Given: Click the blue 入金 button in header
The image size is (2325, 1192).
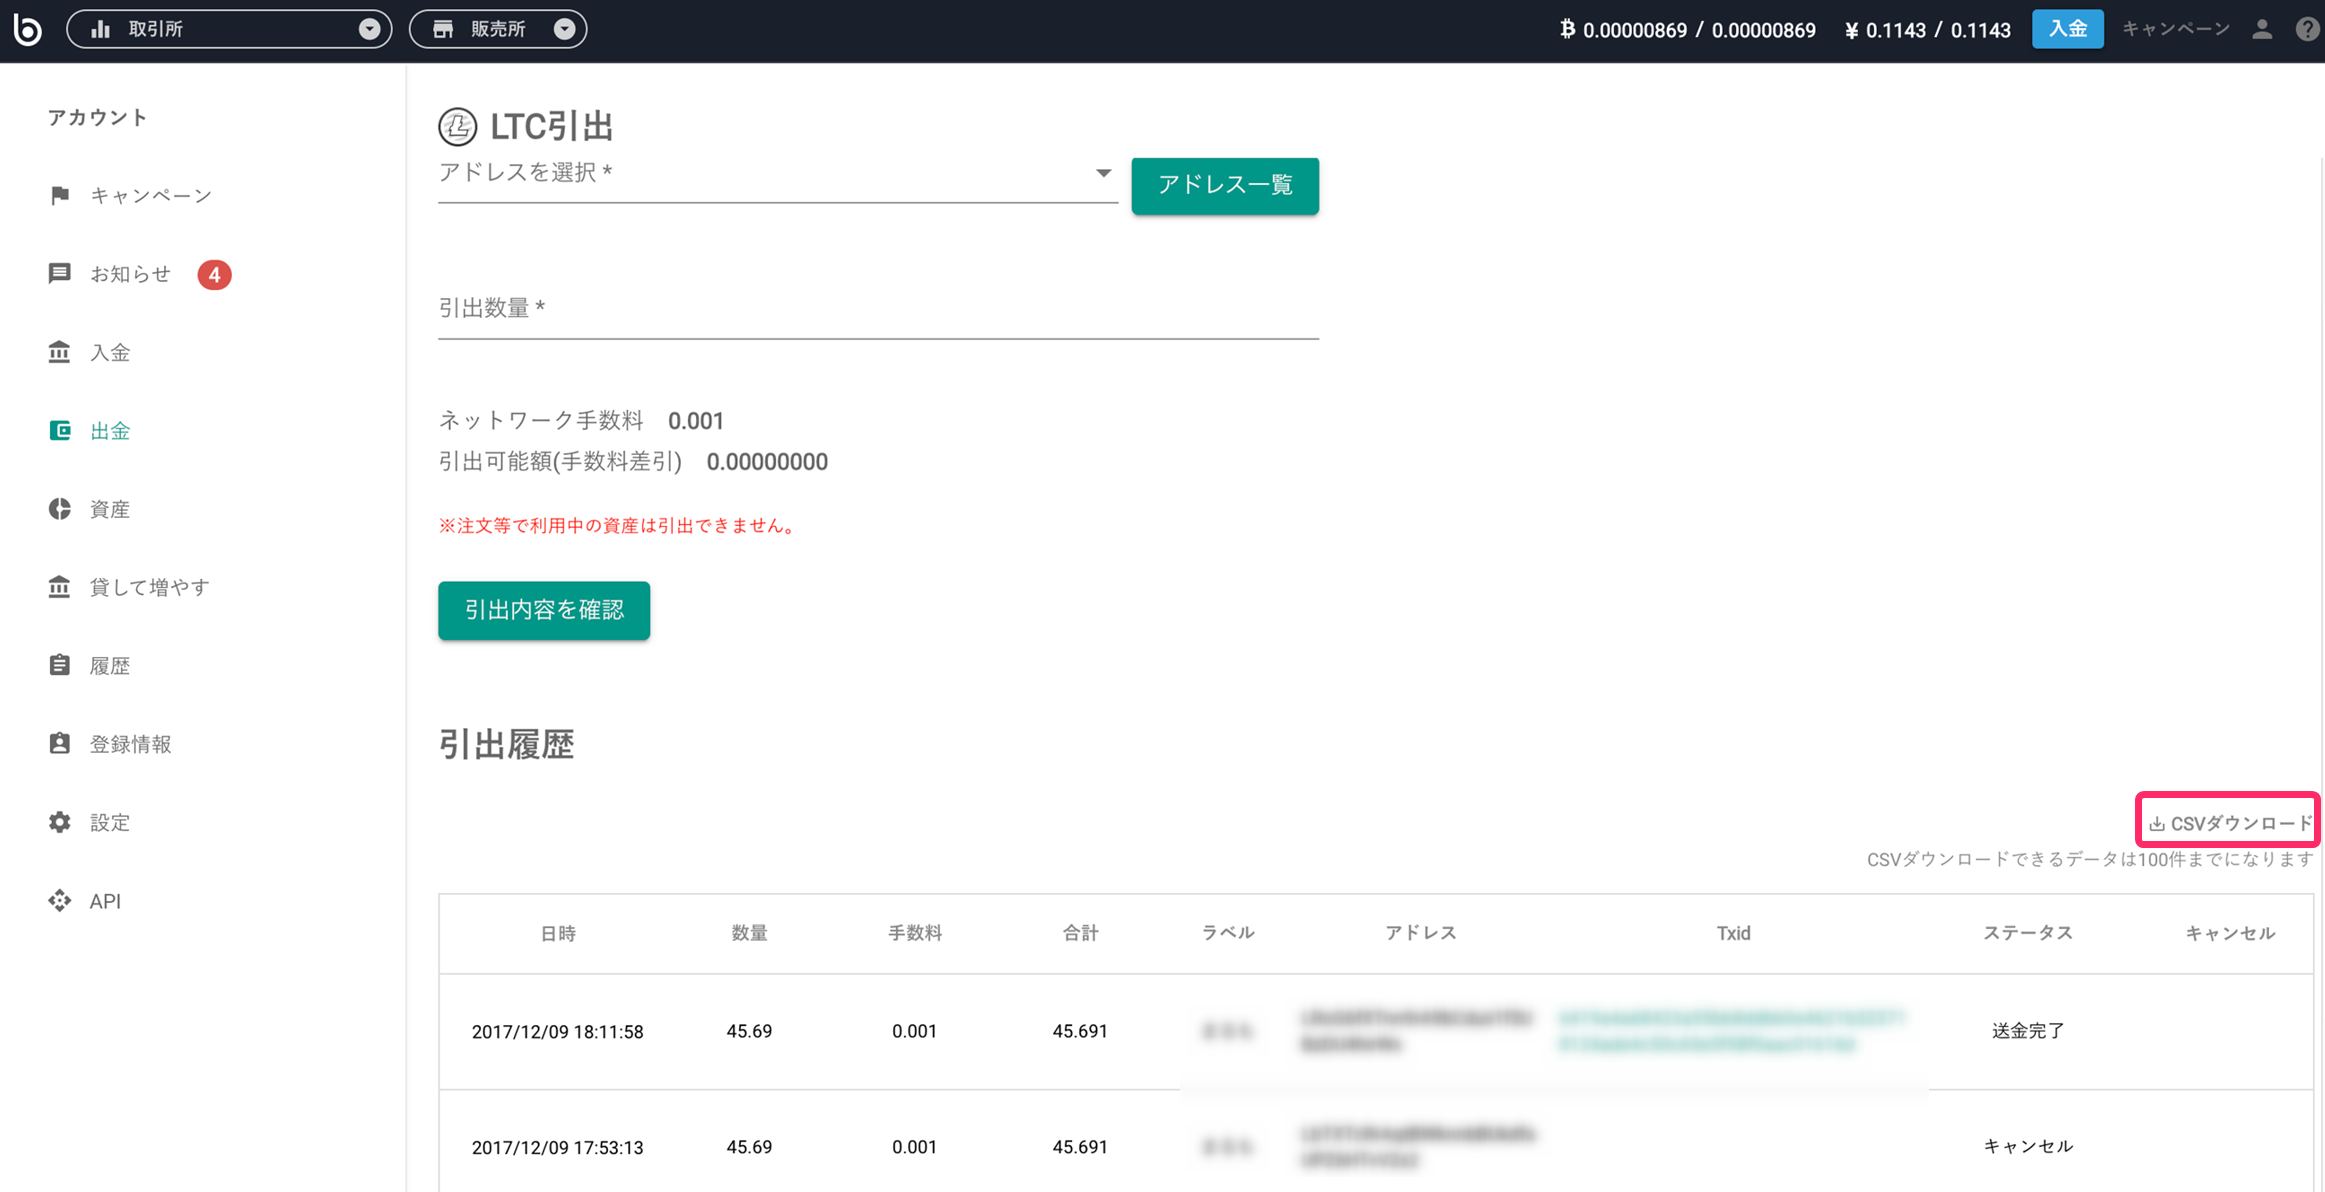Looking at the screenshot, I should [2067, 29].
